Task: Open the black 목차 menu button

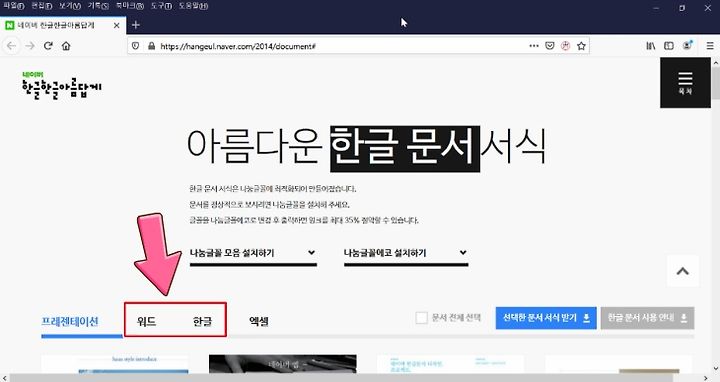Action: click(685, 83)
